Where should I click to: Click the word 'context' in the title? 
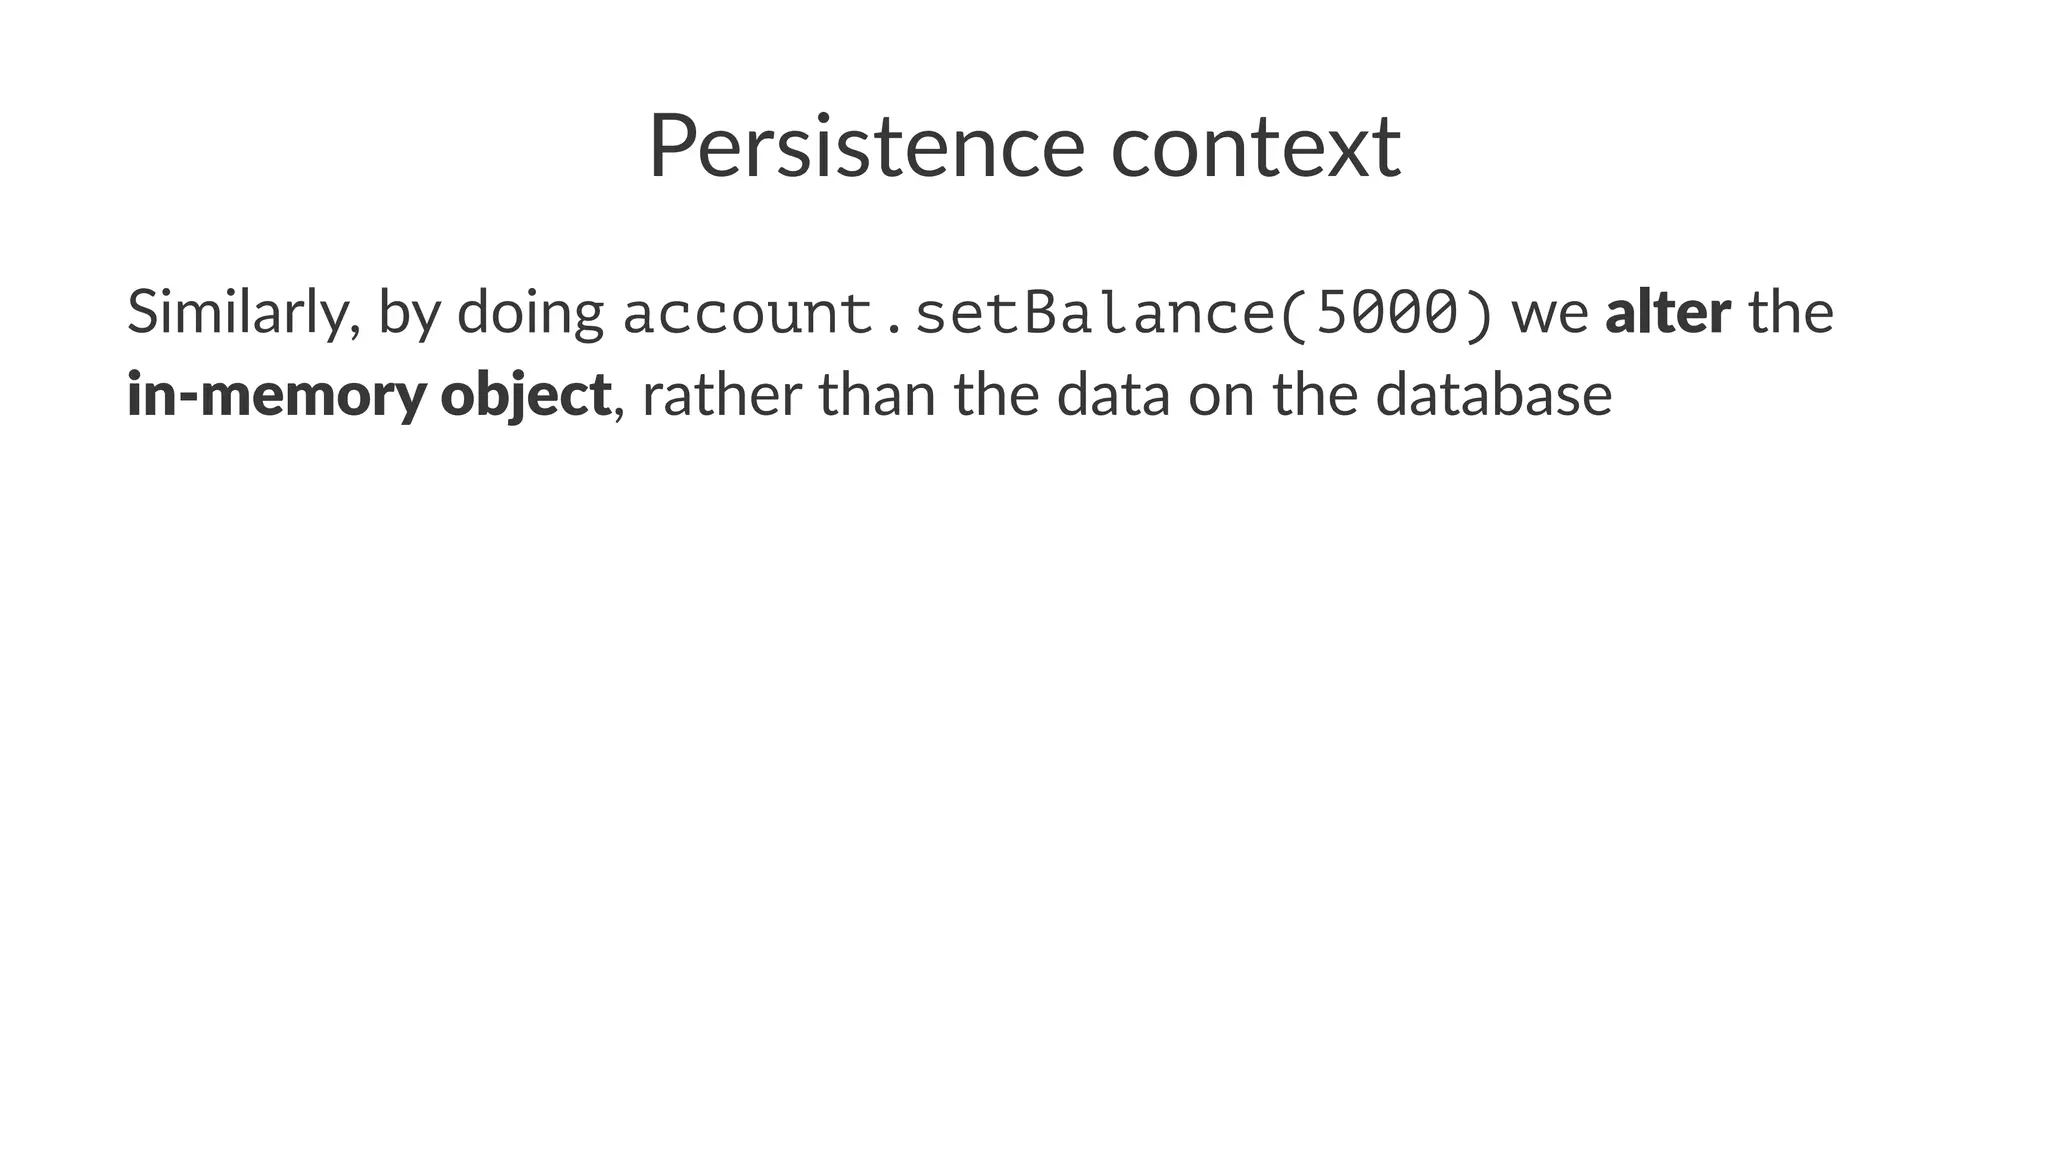click(1256, 148)
